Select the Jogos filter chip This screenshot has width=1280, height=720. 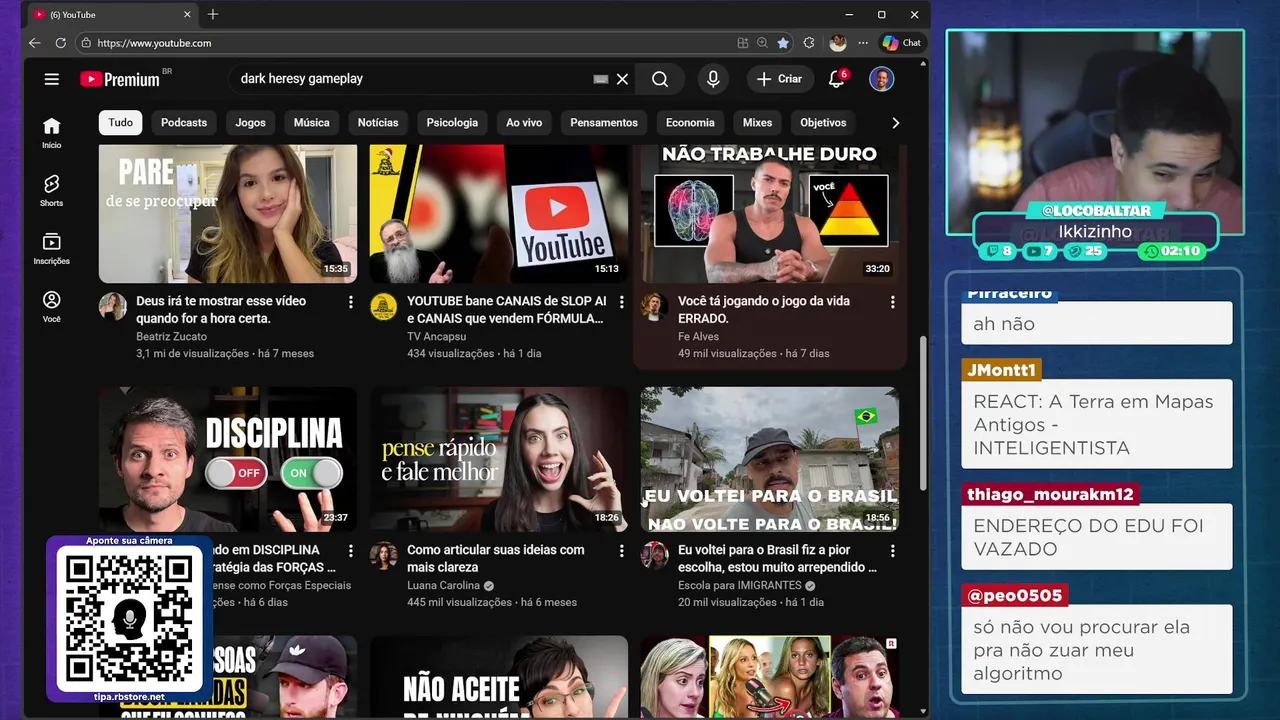click(x=250, y=122)
